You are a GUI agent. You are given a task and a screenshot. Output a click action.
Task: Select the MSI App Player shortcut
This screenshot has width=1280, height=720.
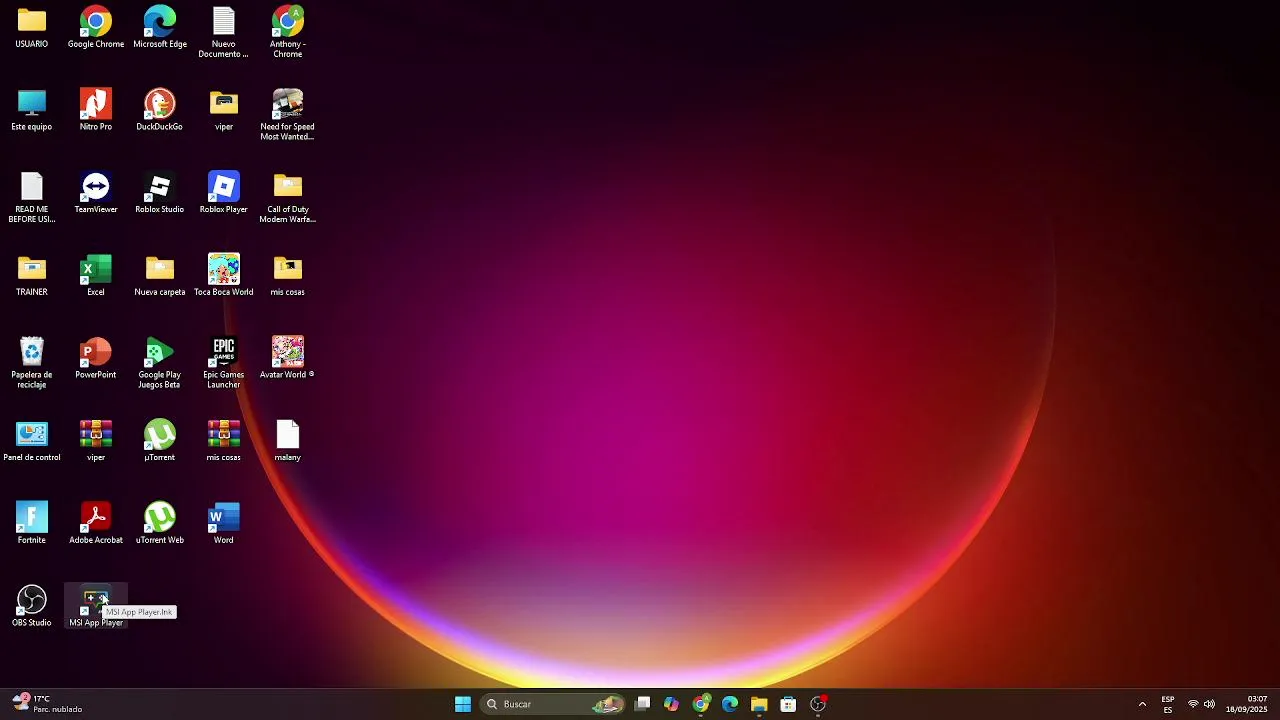[x=96, y=607]
